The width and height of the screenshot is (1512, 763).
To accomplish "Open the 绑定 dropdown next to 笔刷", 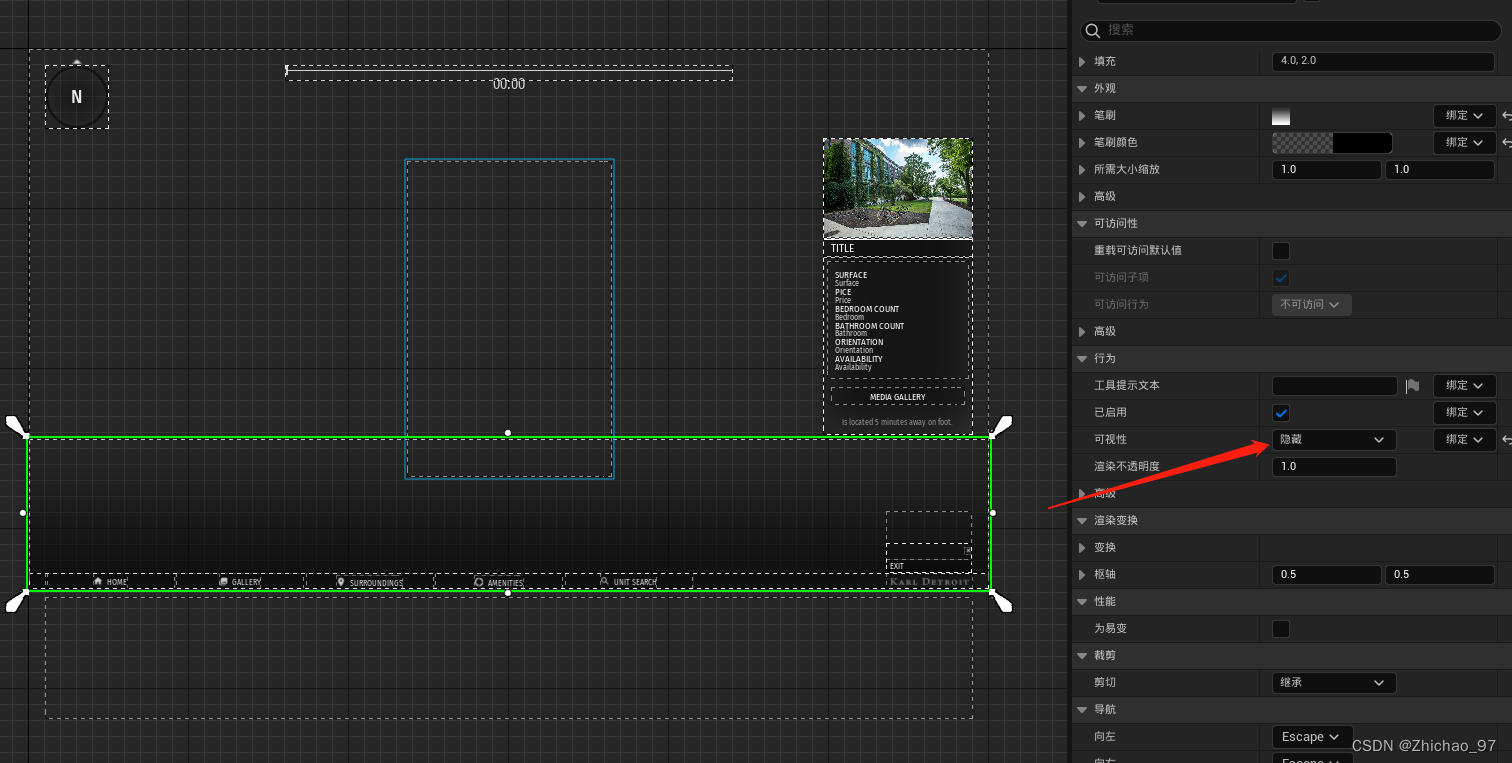I will pyautogui.click(x=1464, y=115).
